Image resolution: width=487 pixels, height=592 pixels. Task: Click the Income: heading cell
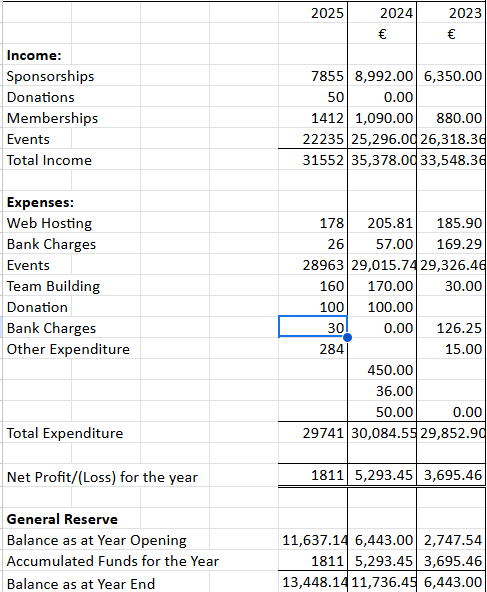37,55
